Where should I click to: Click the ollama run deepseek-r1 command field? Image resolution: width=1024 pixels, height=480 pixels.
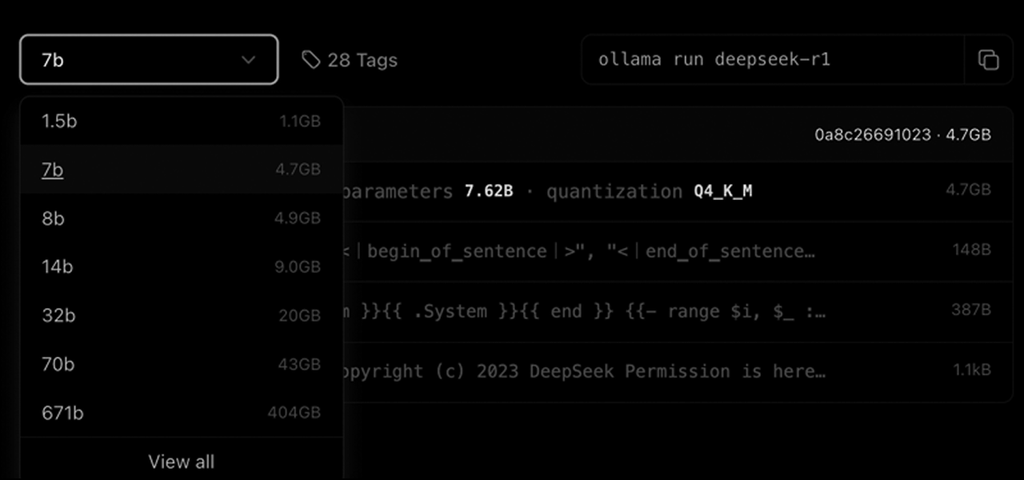(x=770, y=60)
